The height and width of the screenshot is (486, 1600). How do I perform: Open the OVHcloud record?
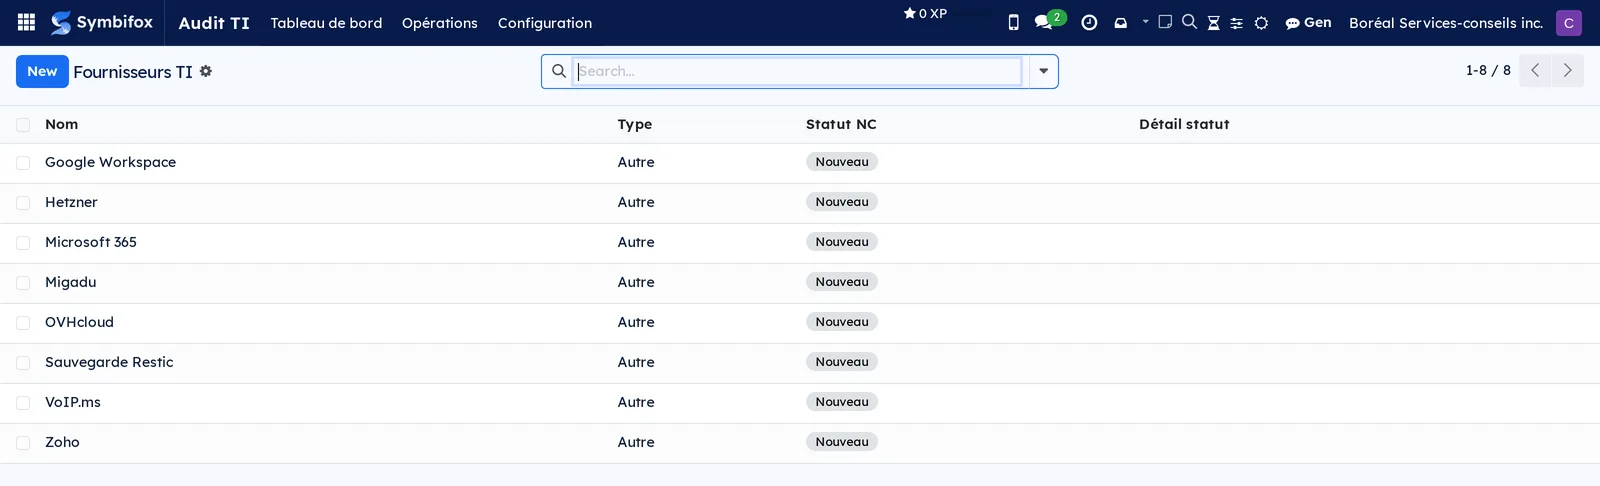pyautogui.click(x=79, y=322)
